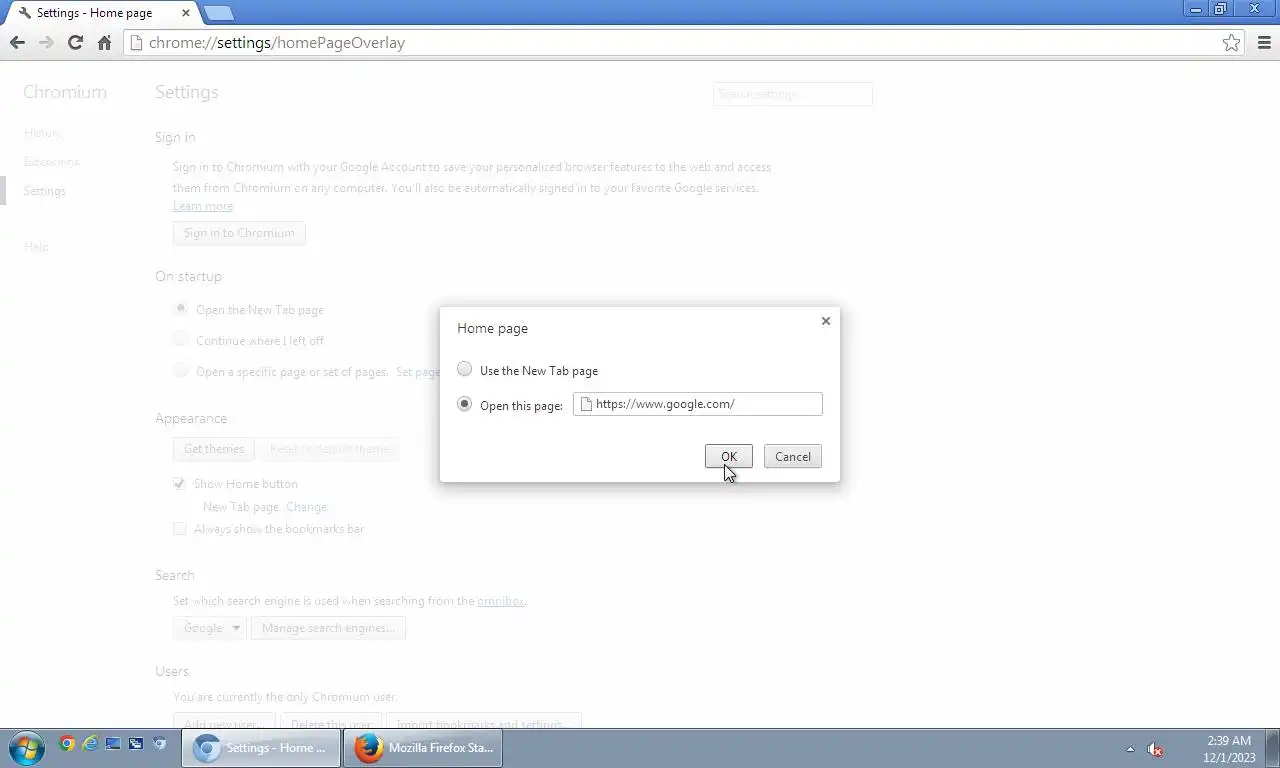Click the Users section heading
Viewport: 1280px width, 768px height.
172,671
